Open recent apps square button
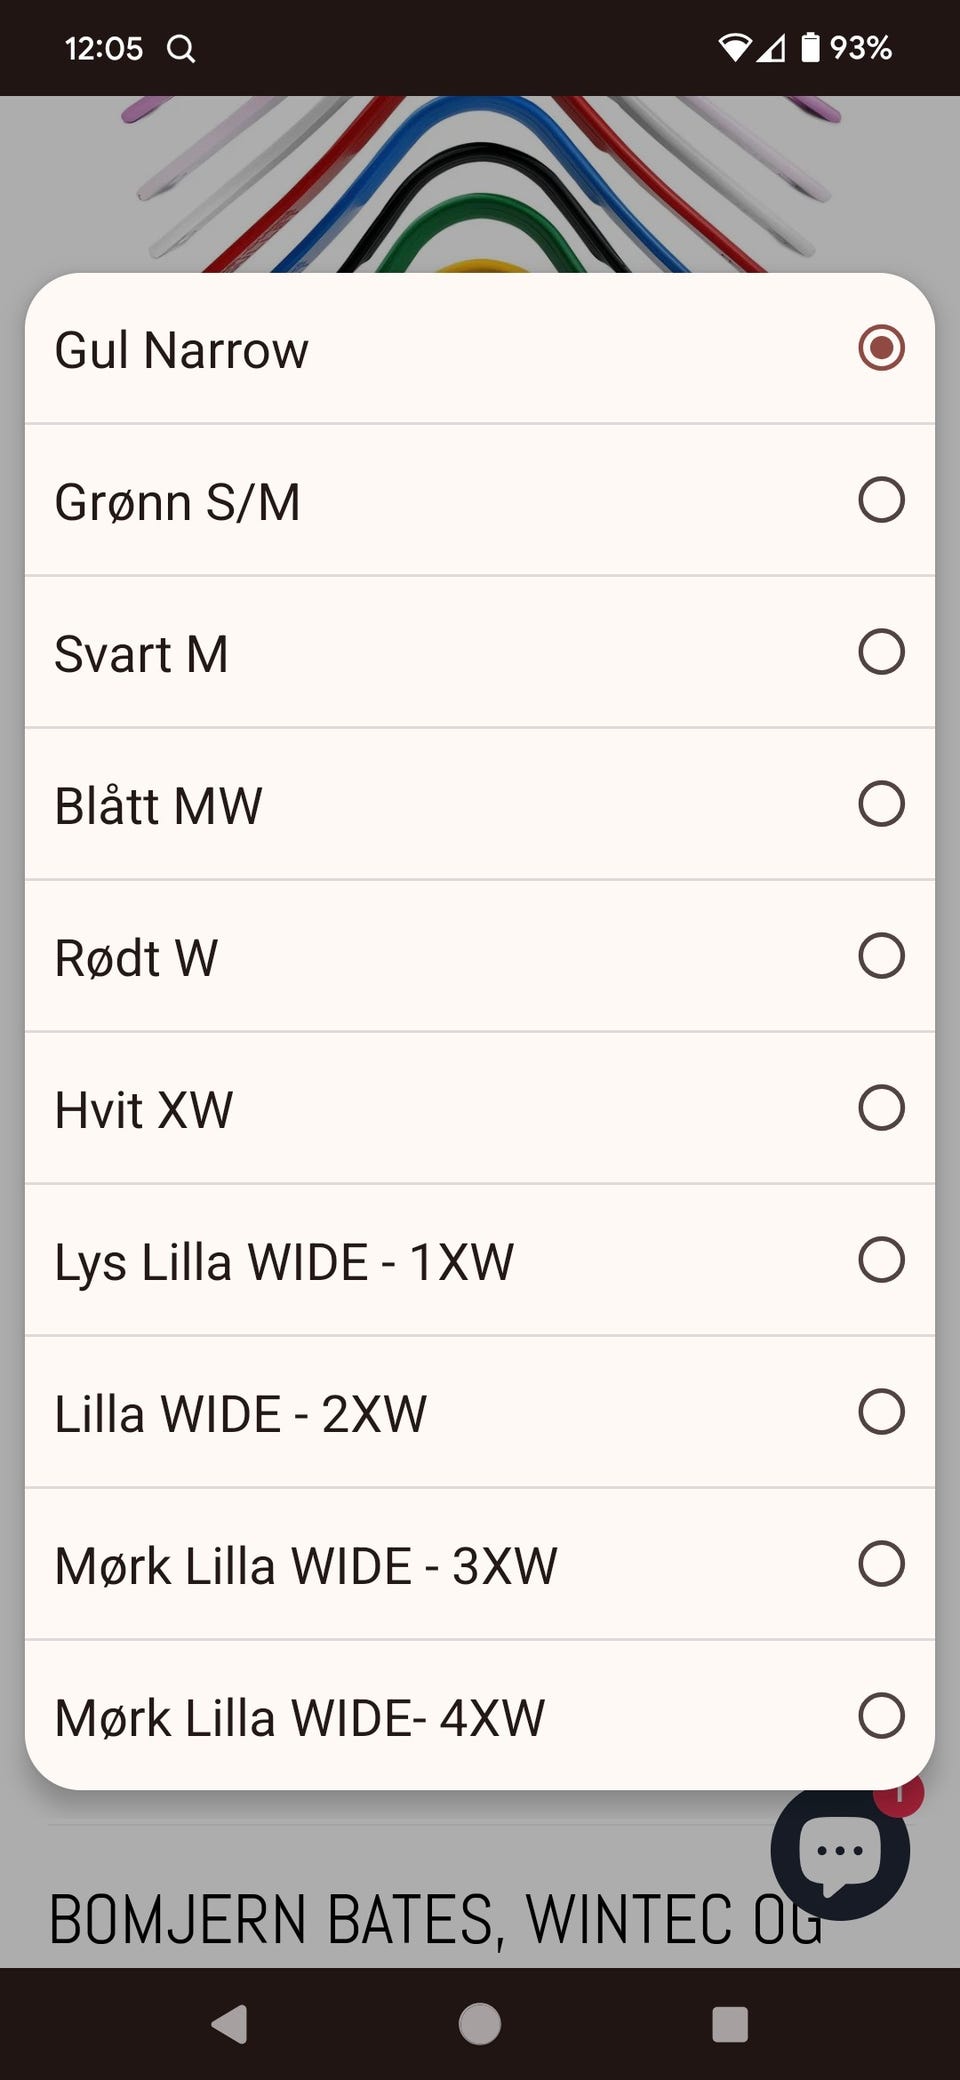The image size is (960, 2080). [730, 2024]
